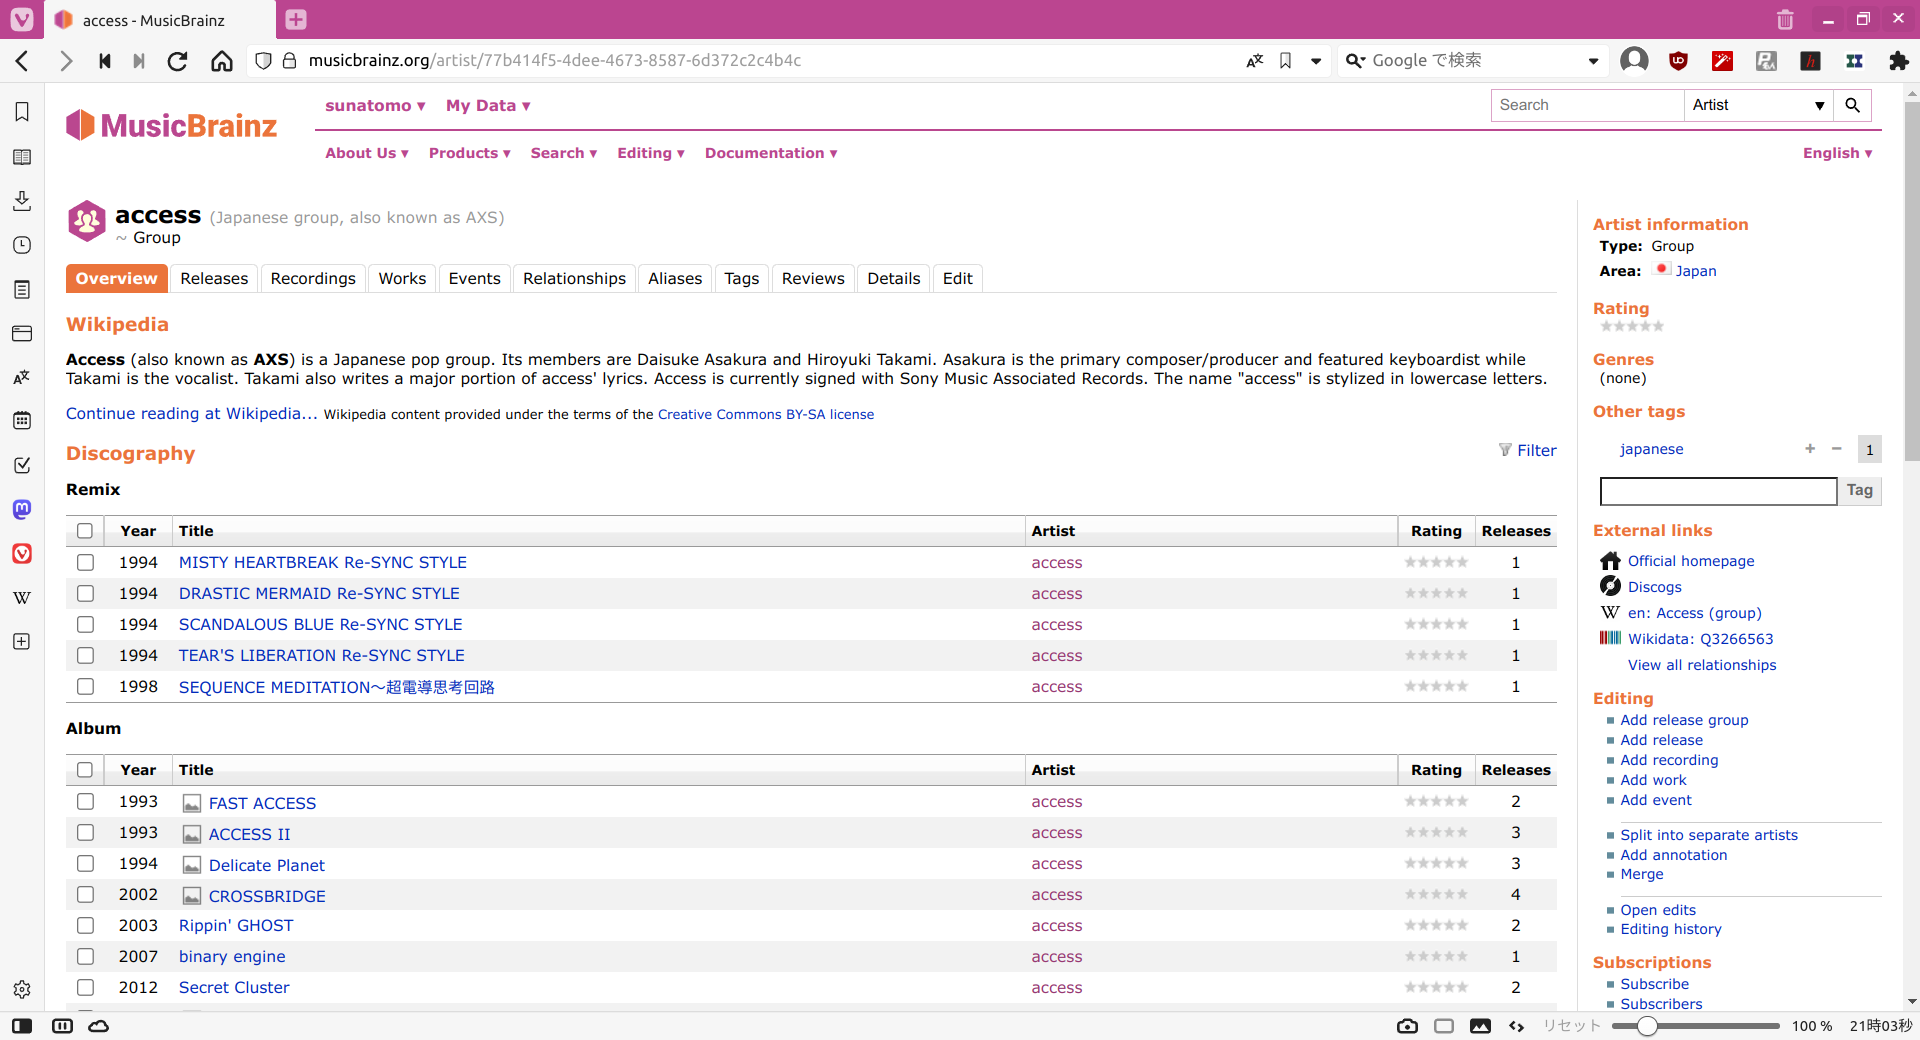Click the capture page camera icon in status bar
This screenshot has width=1920, height=1040.
tap(1407, 1026)
